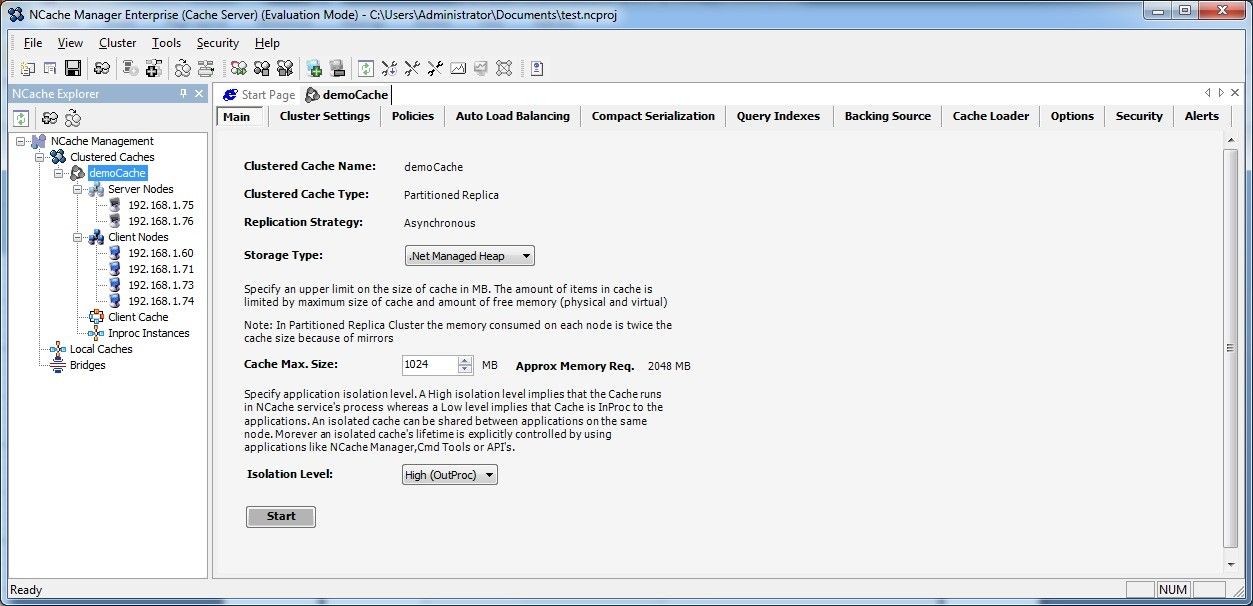Click the monitor icon next to the chart
Screen dimensions: 1253x606
tap(481, 68)
